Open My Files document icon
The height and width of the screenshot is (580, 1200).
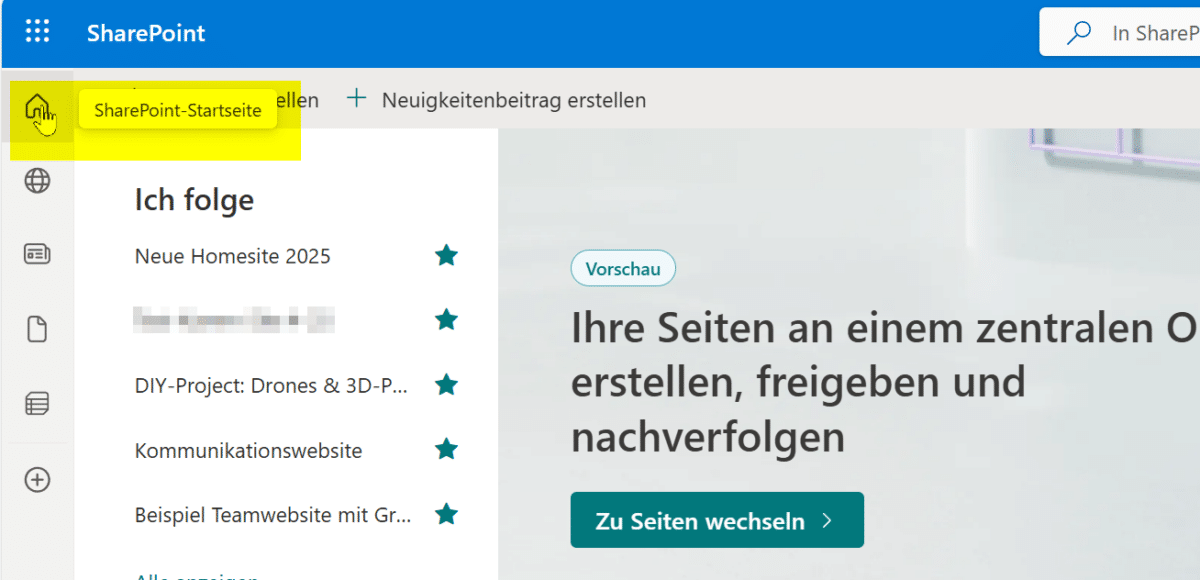(37, 329)
